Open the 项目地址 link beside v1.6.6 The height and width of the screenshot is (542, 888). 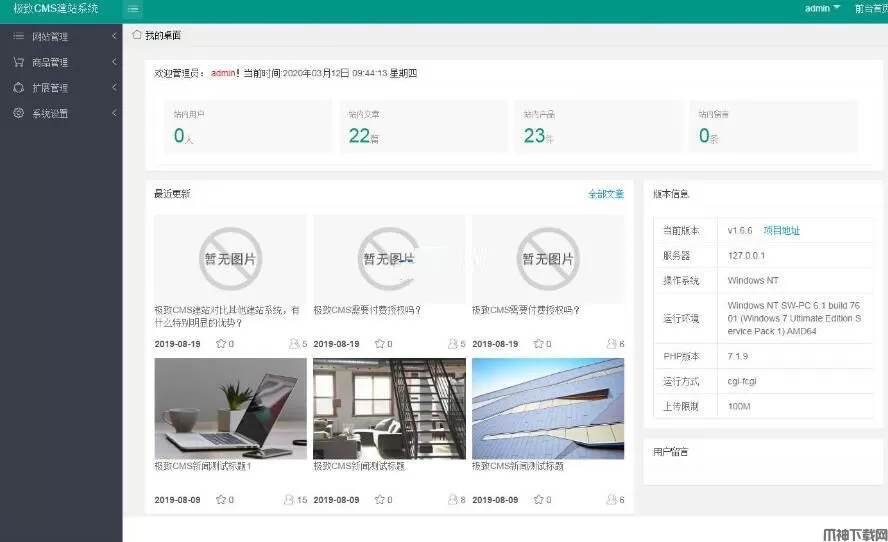click(x=782, y=230)
